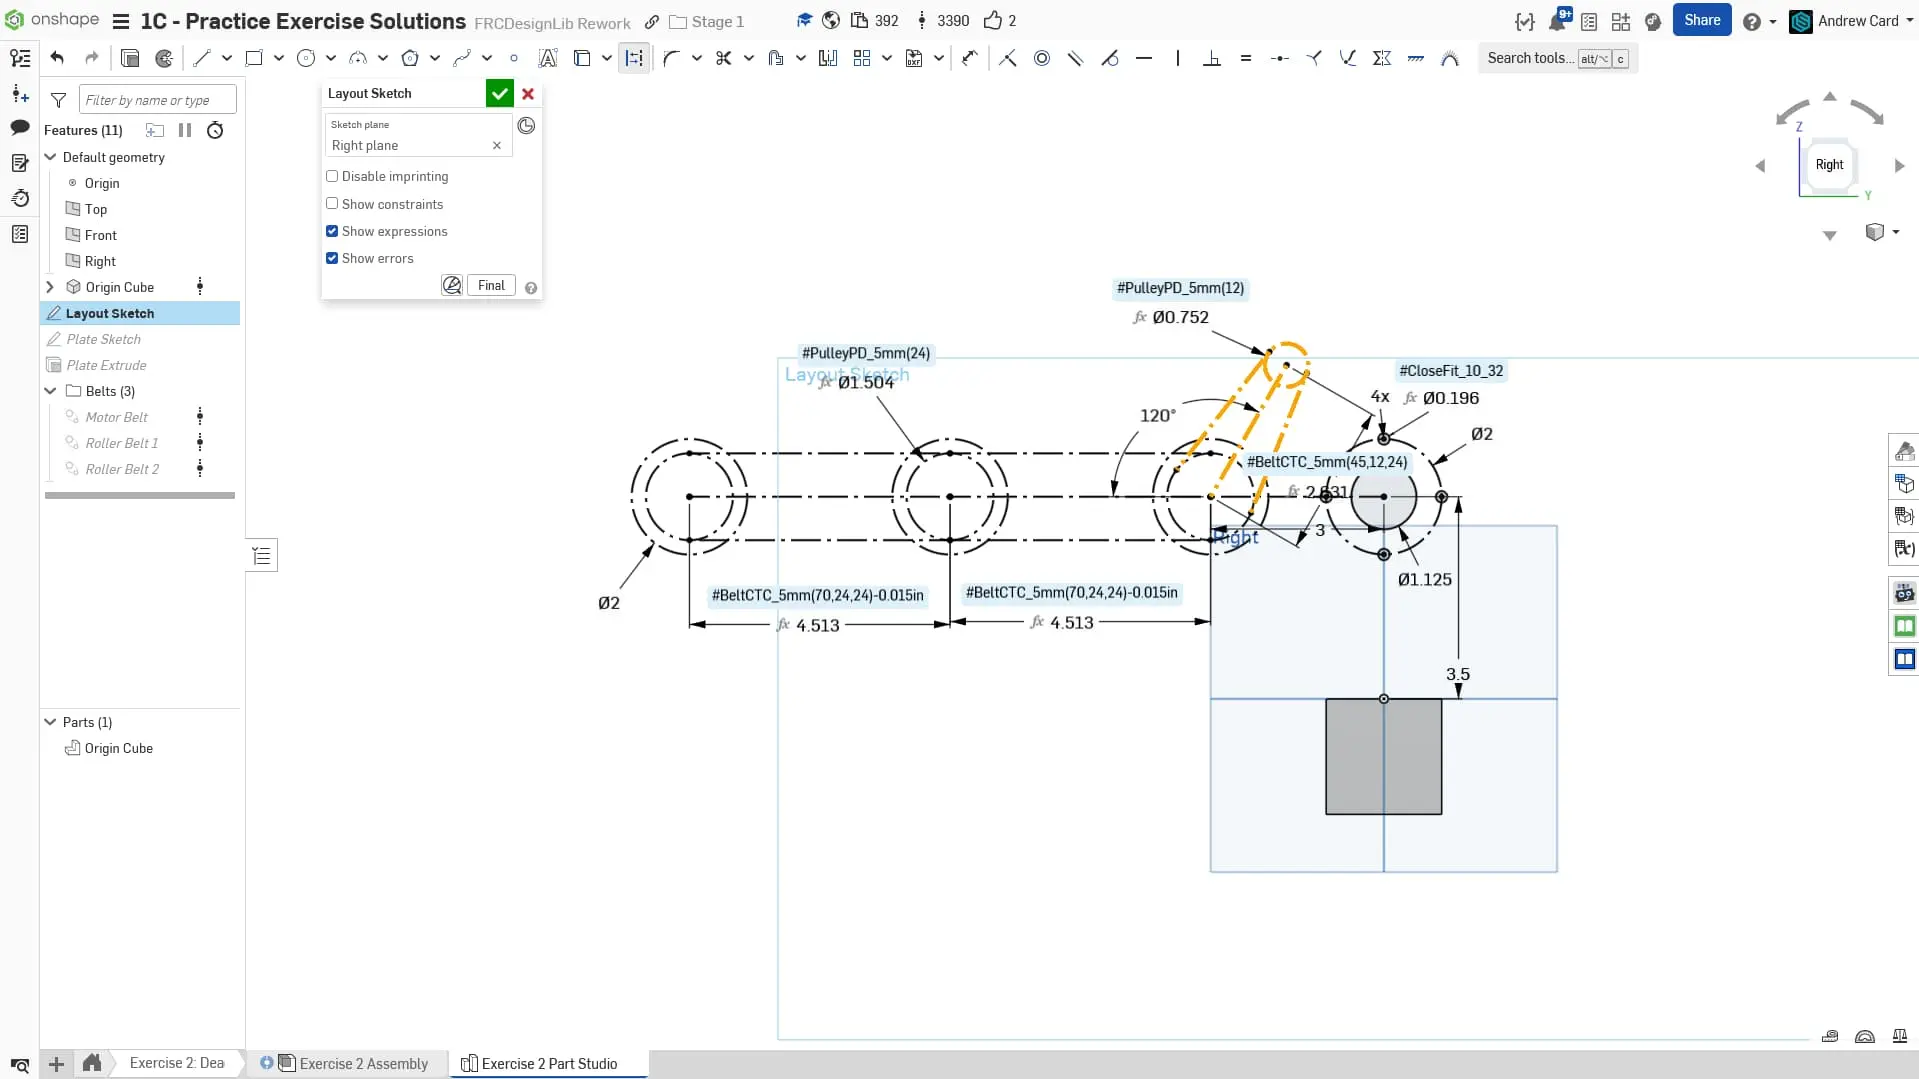Accept Layout Sketch with green checkmark
This screenshot has height=1079, width=1919.
tap(499, 93)
